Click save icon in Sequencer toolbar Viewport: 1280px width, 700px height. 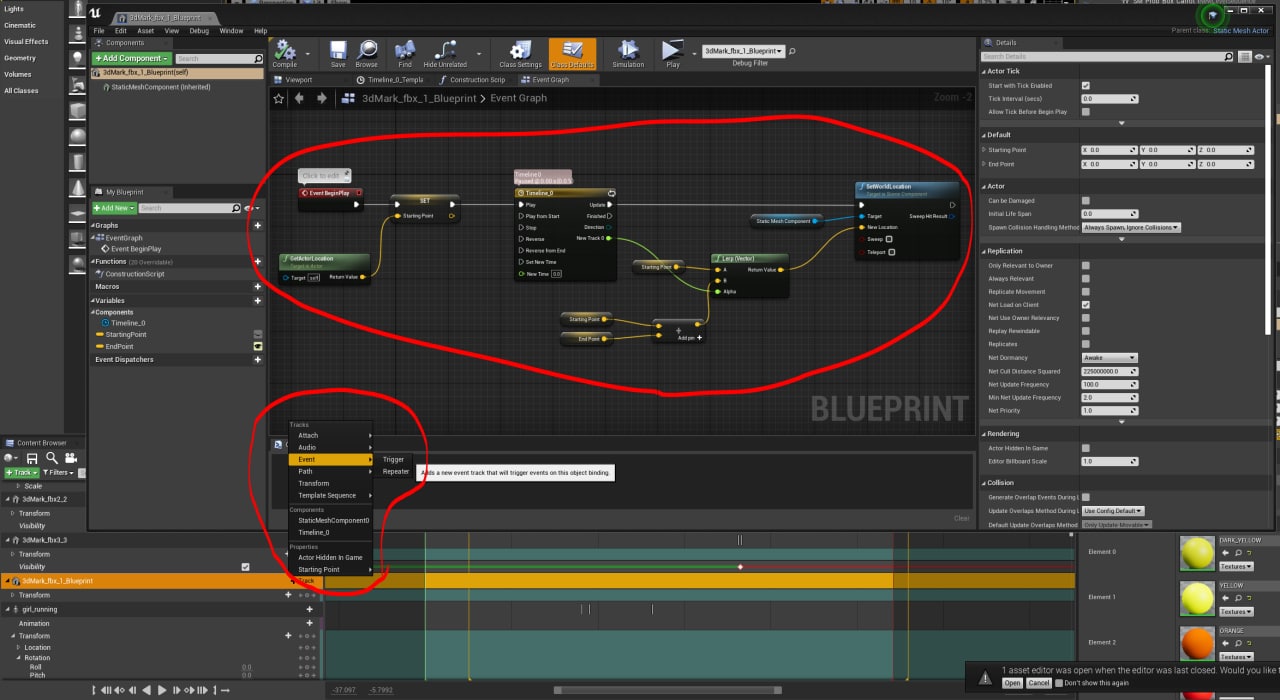tap(32, 458)
